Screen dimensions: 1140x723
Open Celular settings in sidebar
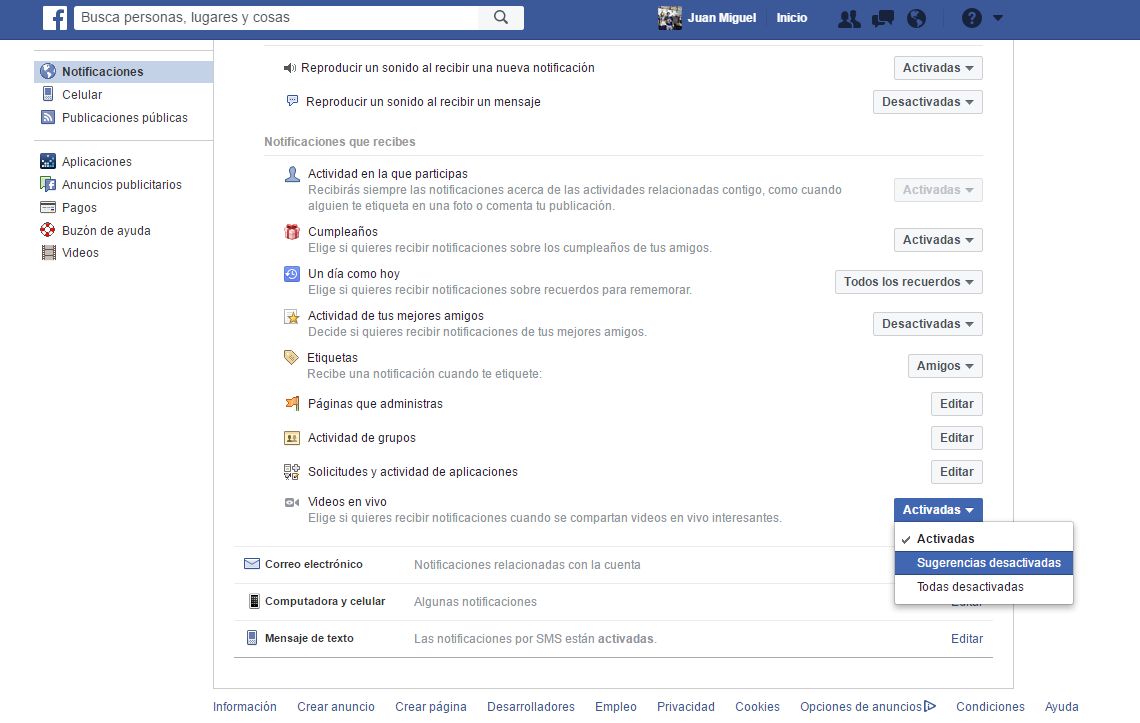point(82,95)
